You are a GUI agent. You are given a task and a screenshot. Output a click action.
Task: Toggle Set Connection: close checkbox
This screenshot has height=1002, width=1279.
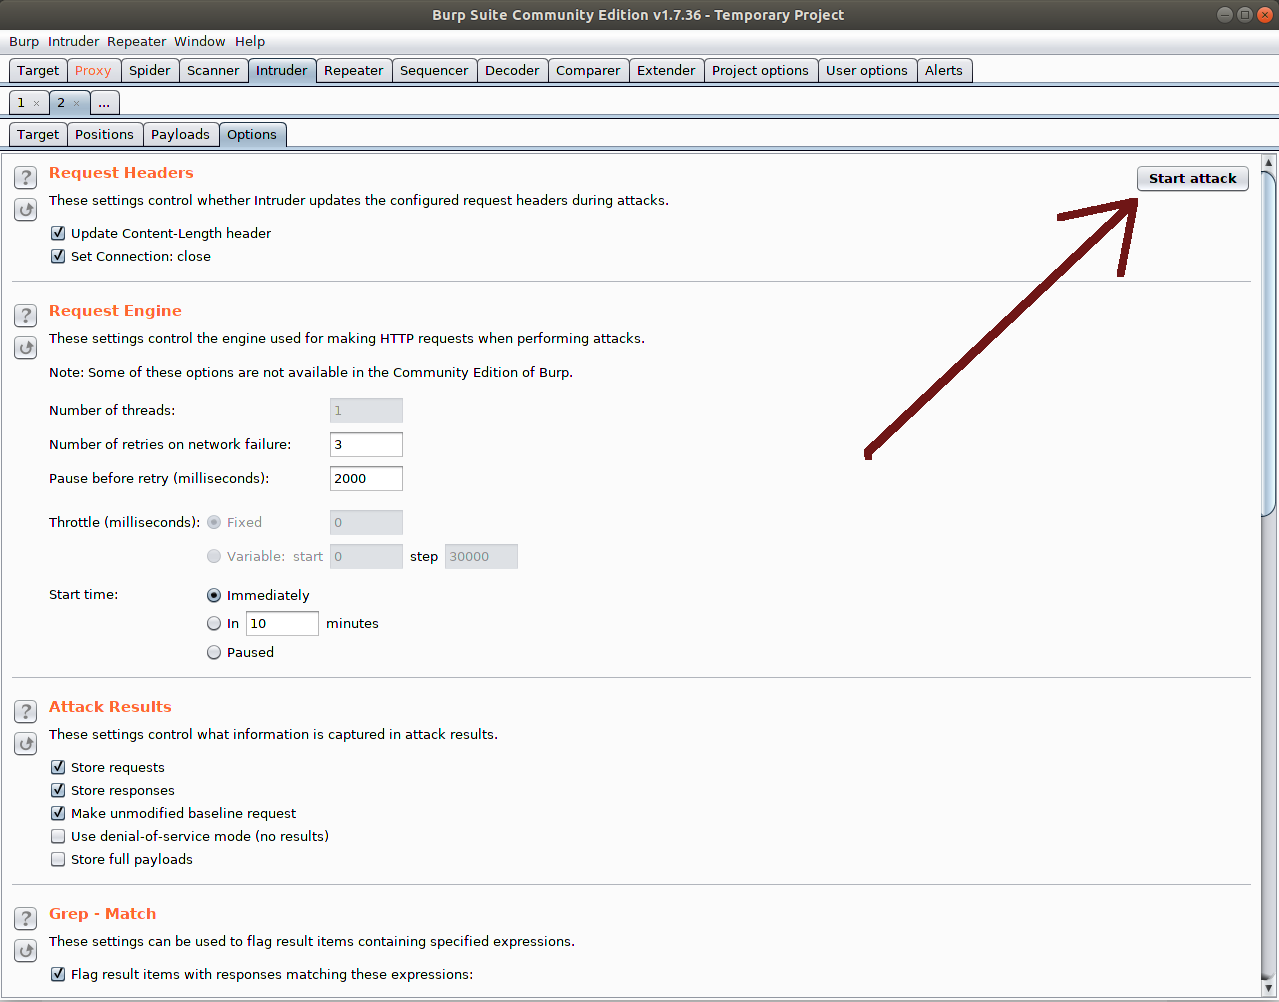click(x=58, y=256)
